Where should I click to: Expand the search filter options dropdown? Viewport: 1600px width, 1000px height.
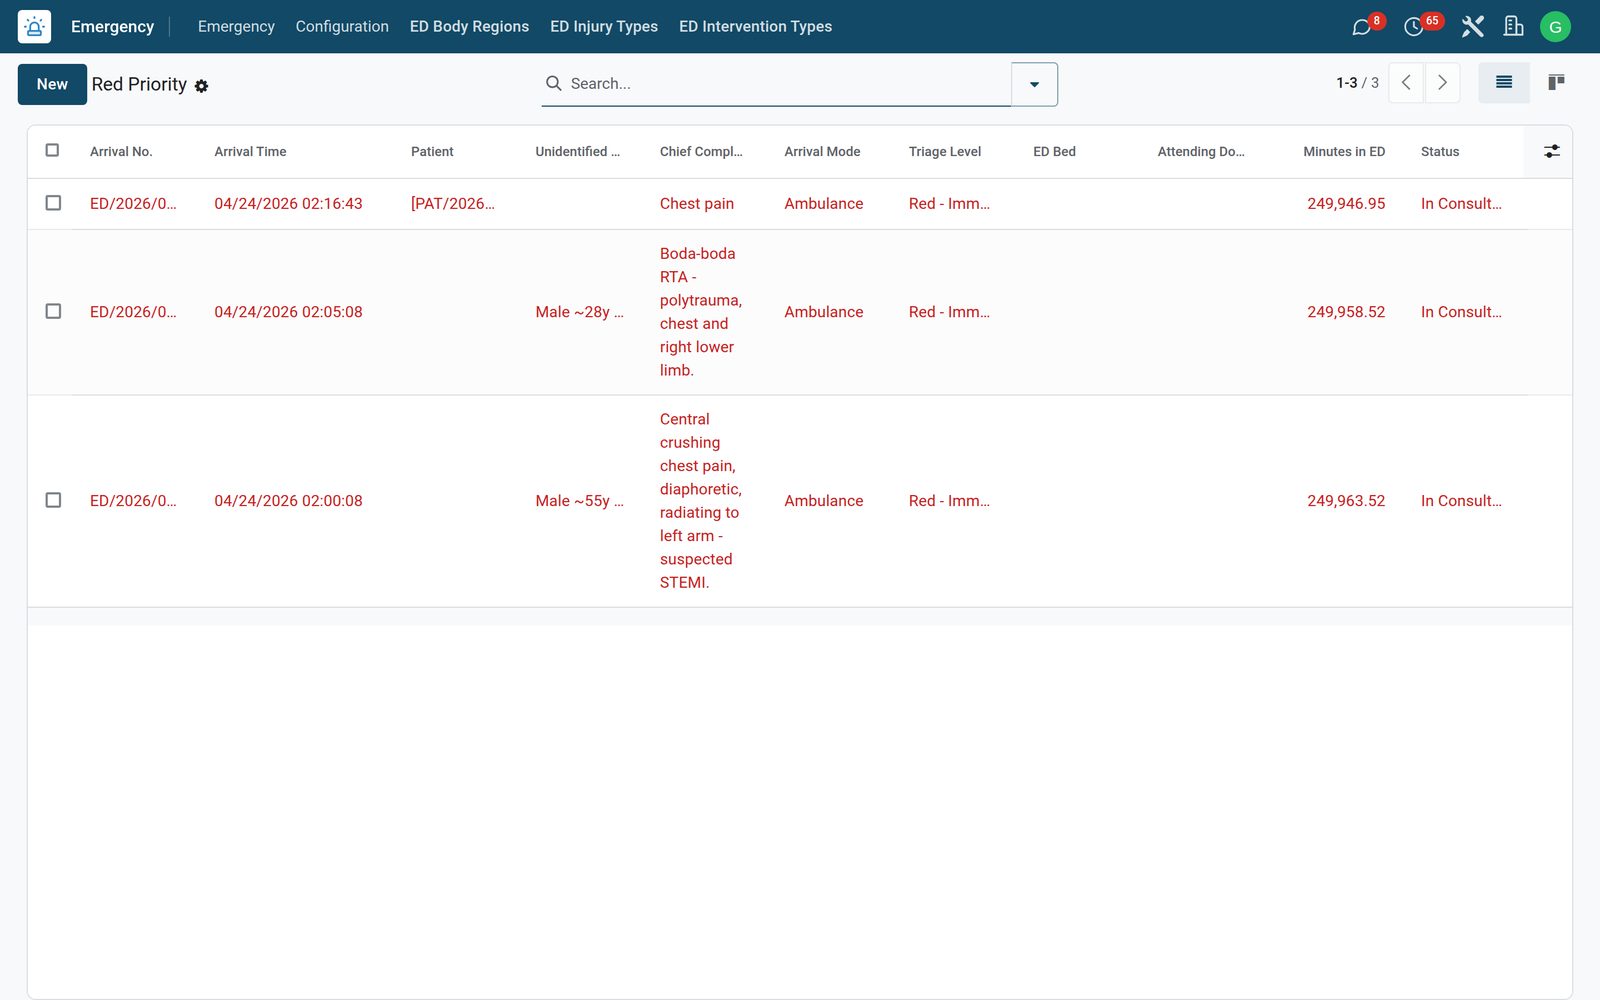click(x=1034, y=84)
